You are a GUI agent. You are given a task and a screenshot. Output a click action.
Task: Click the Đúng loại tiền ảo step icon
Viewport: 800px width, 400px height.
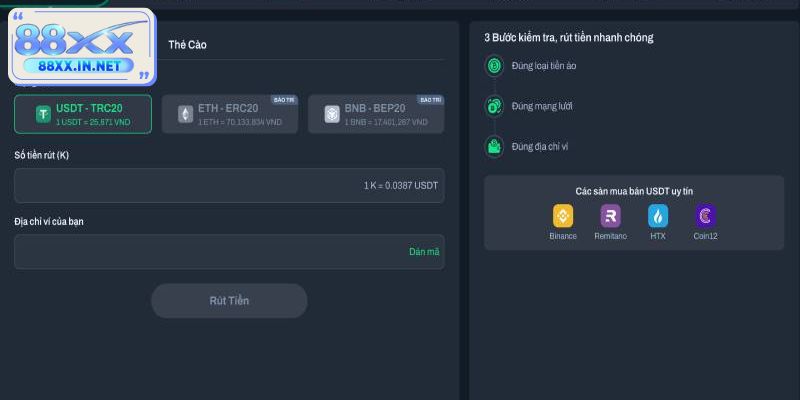pos(494,66)
